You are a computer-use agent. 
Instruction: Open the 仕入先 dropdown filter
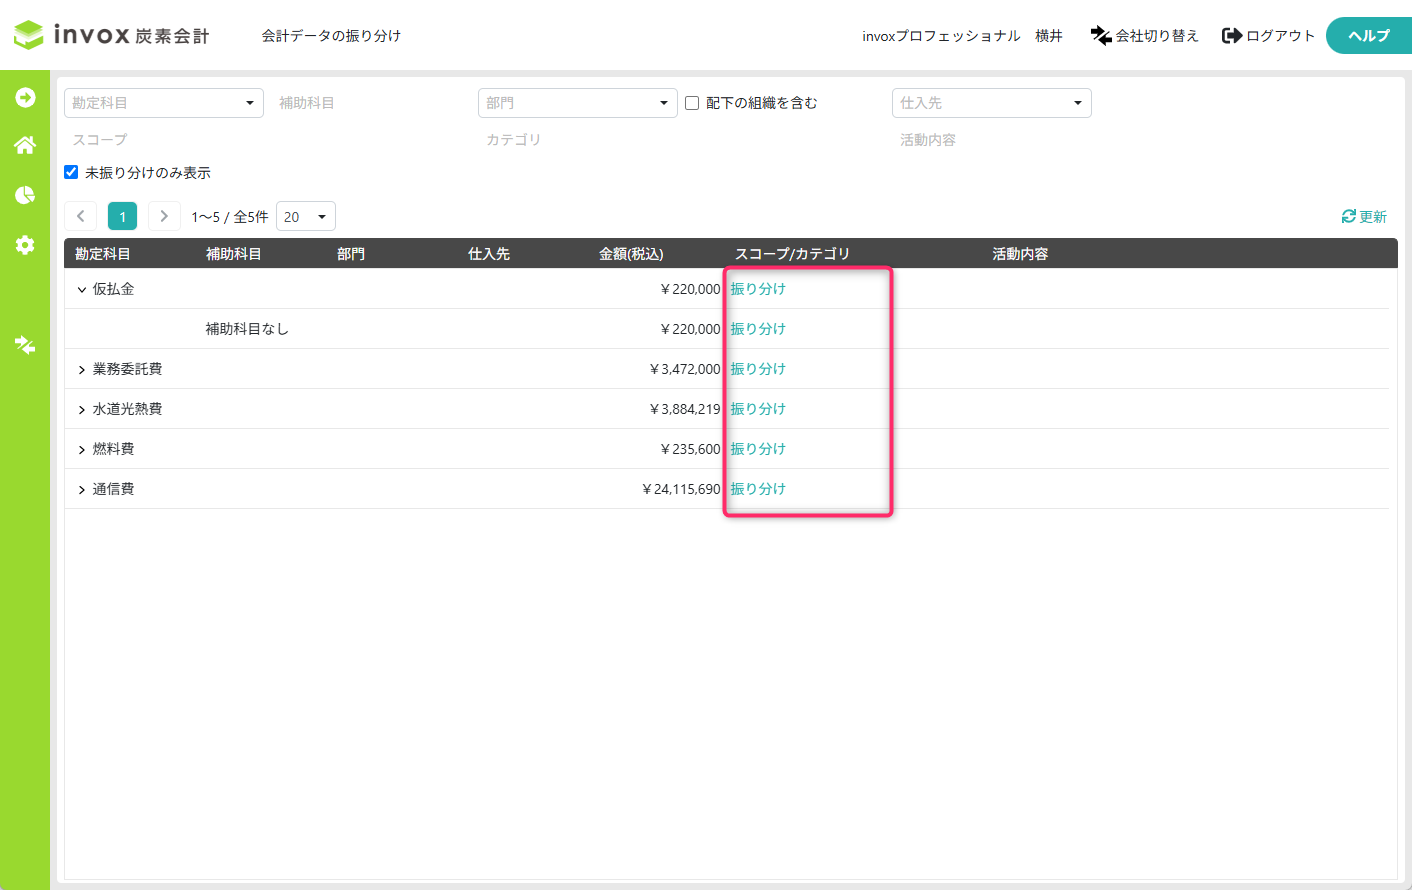coord(992,103)
